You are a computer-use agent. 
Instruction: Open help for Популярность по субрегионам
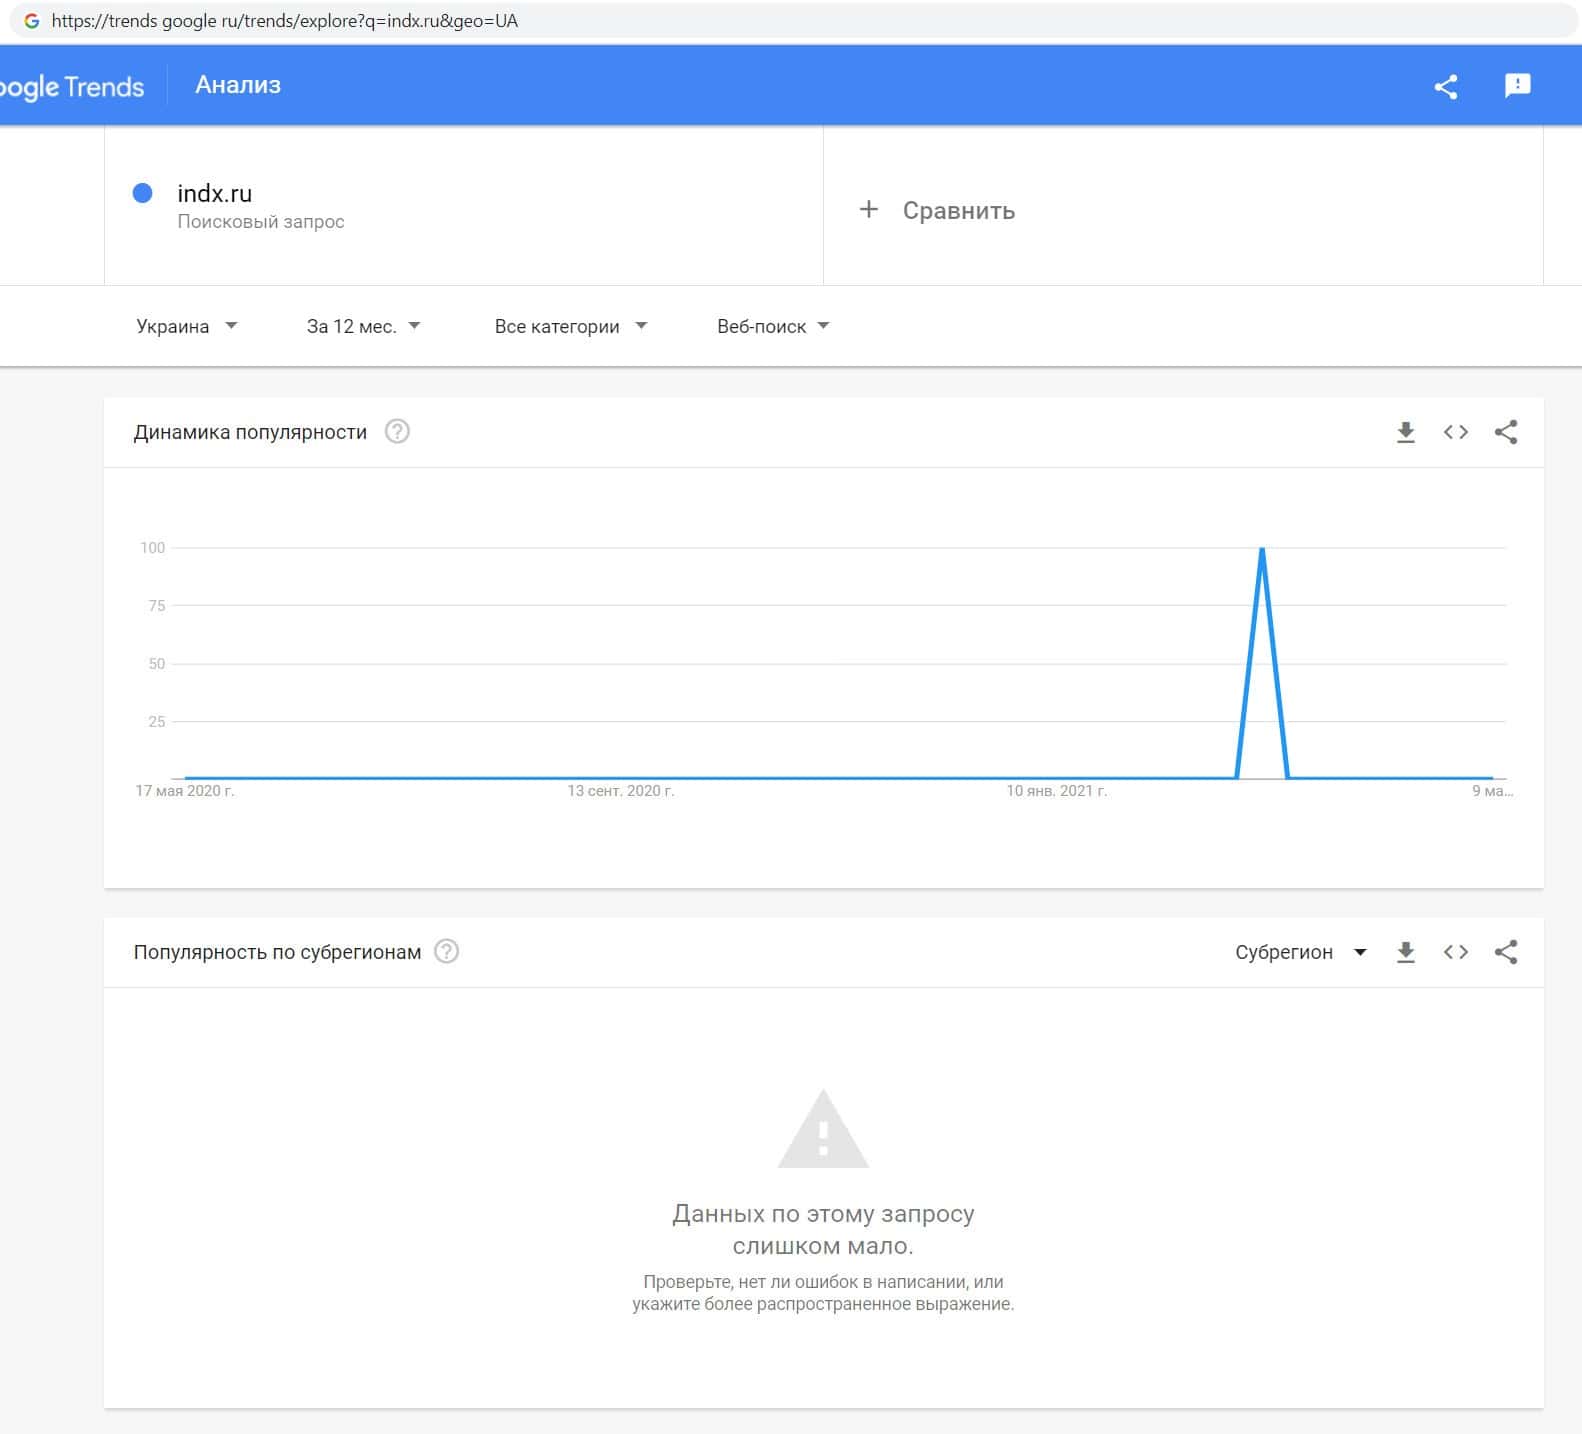point(447,952)
